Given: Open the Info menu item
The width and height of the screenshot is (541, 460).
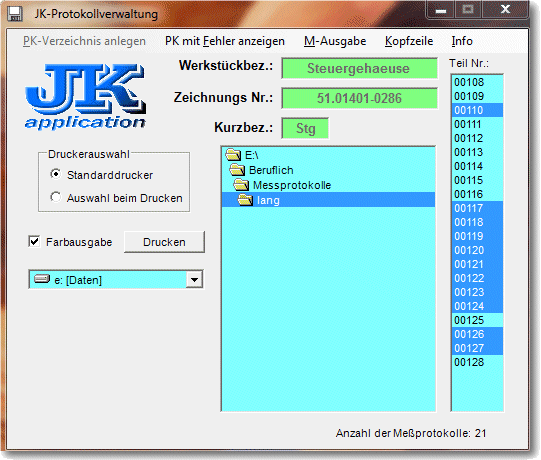Looking at the screenshot, I should pos(462,41).
